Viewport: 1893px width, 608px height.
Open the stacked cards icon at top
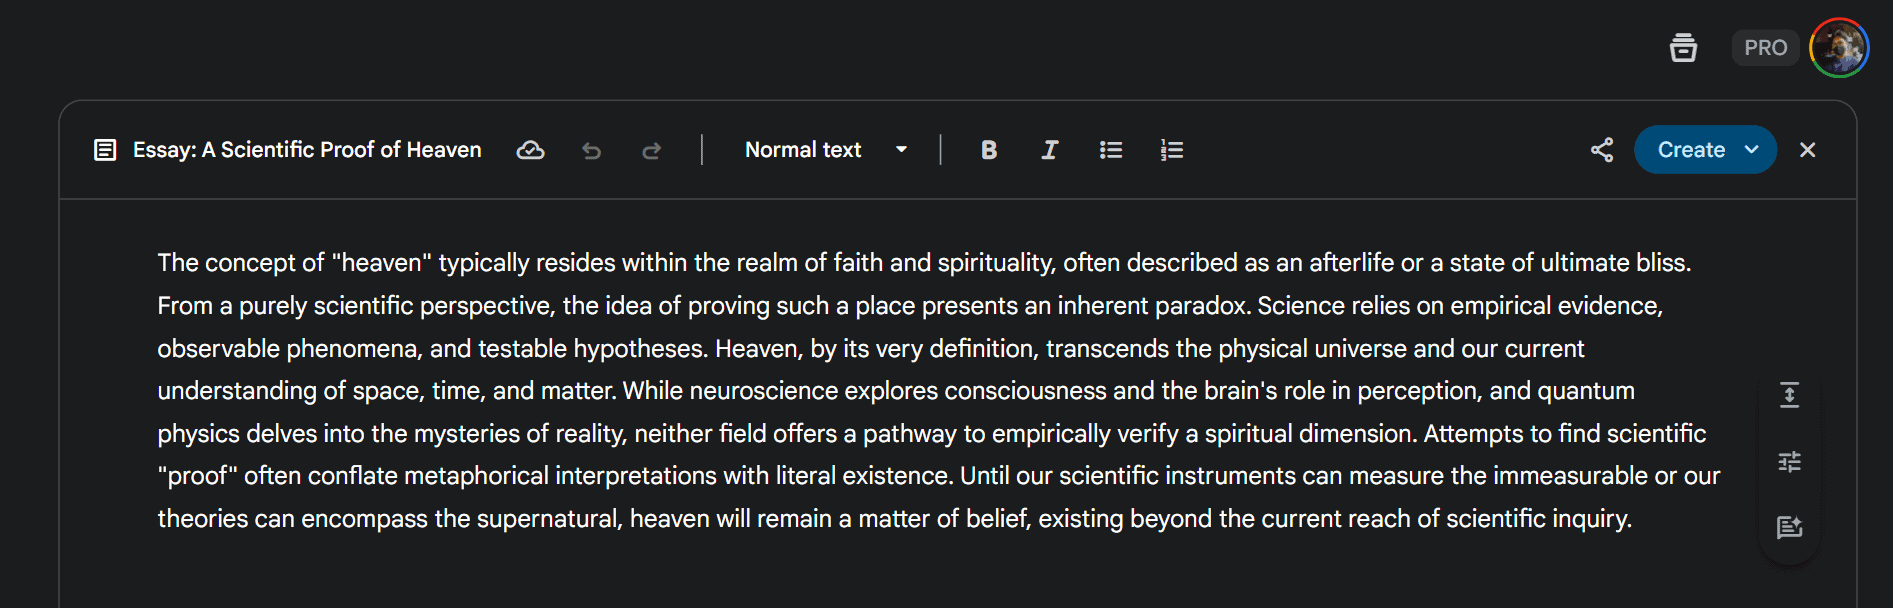pyautogui.click(x=1683, y=47)
